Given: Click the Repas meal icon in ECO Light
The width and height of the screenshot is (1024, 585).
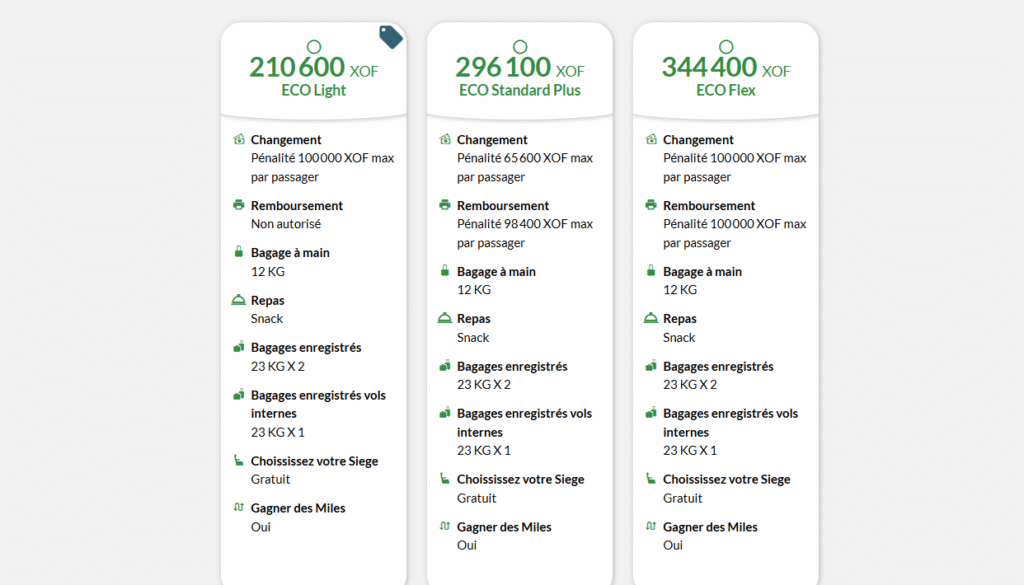Looking at the screenshot, I should [238, 300].
